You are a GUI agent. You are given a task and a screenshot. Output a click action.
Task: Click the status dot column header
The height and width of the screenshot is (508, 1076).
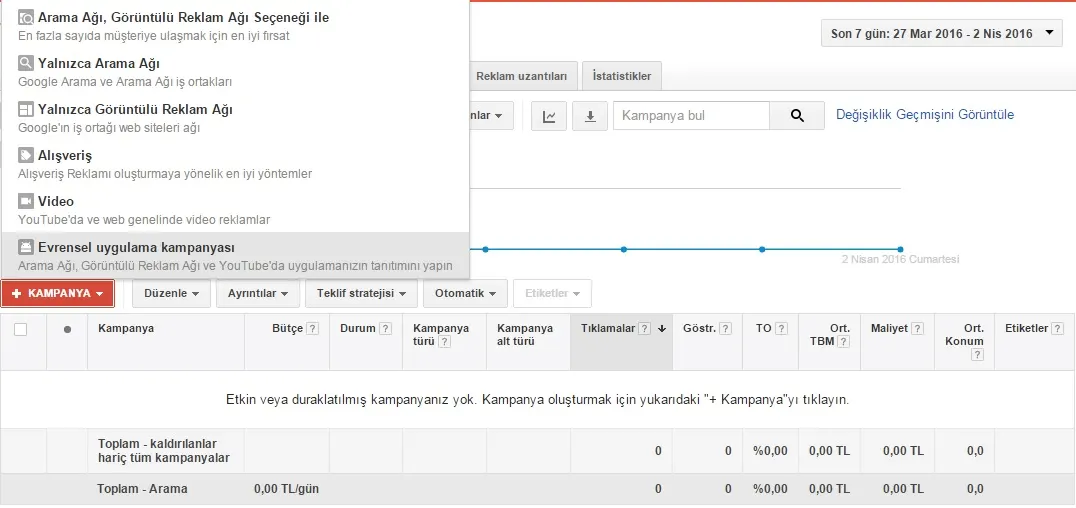coord(67,330)
